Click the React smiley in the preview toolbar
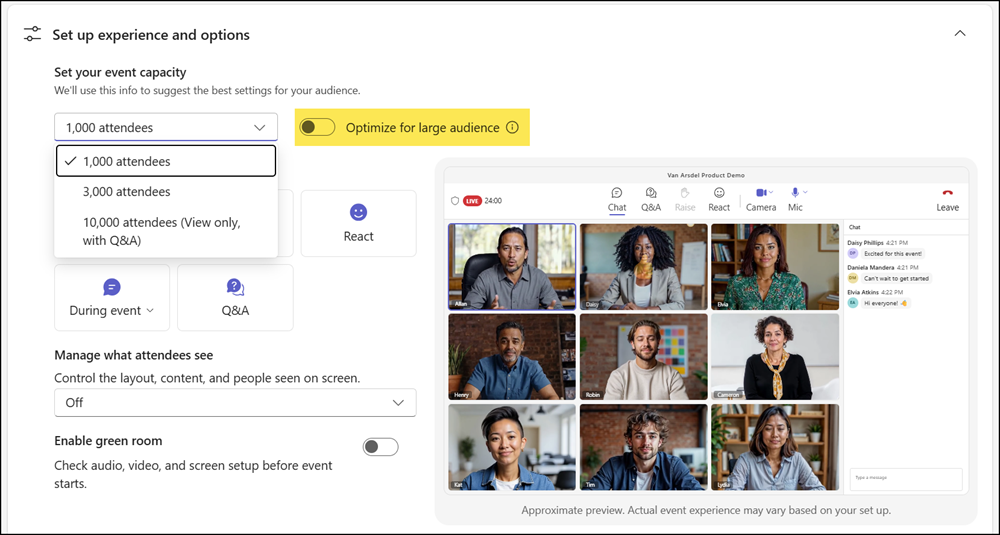Viewport: 1000px width, 535px height. [719, 193]
